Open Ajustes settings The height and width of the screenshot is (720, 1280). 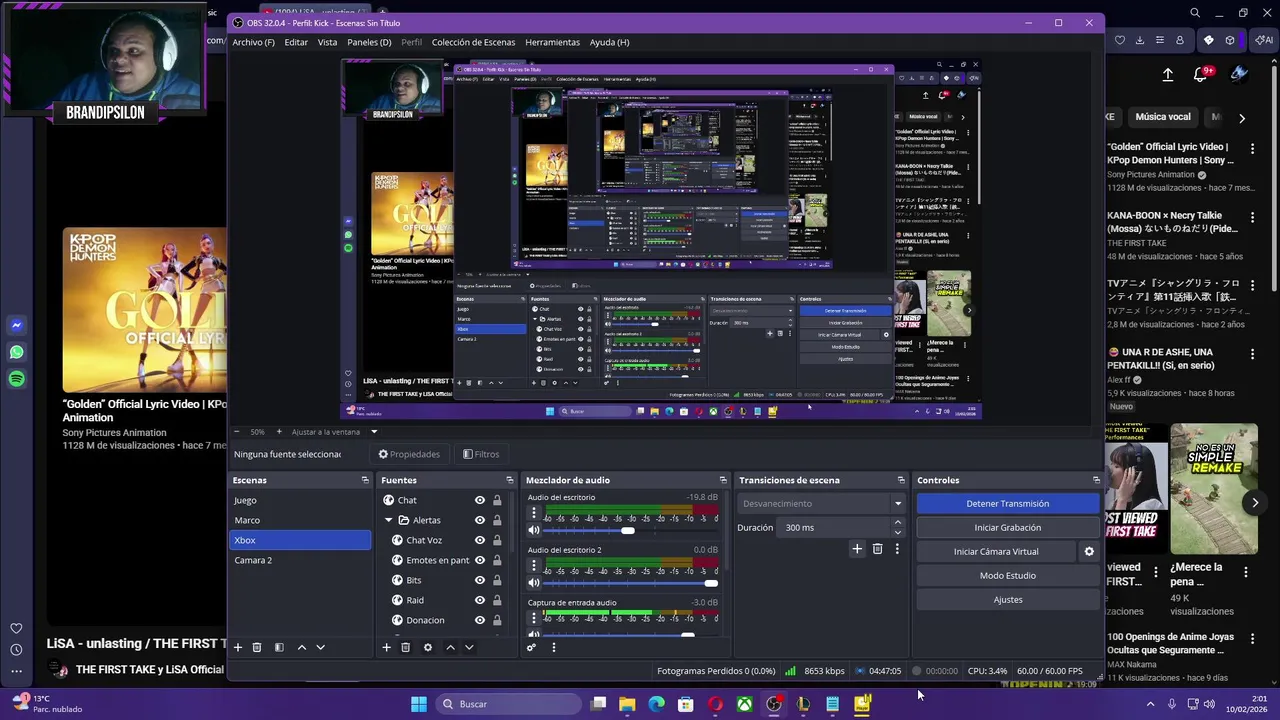click(1008, 599)
